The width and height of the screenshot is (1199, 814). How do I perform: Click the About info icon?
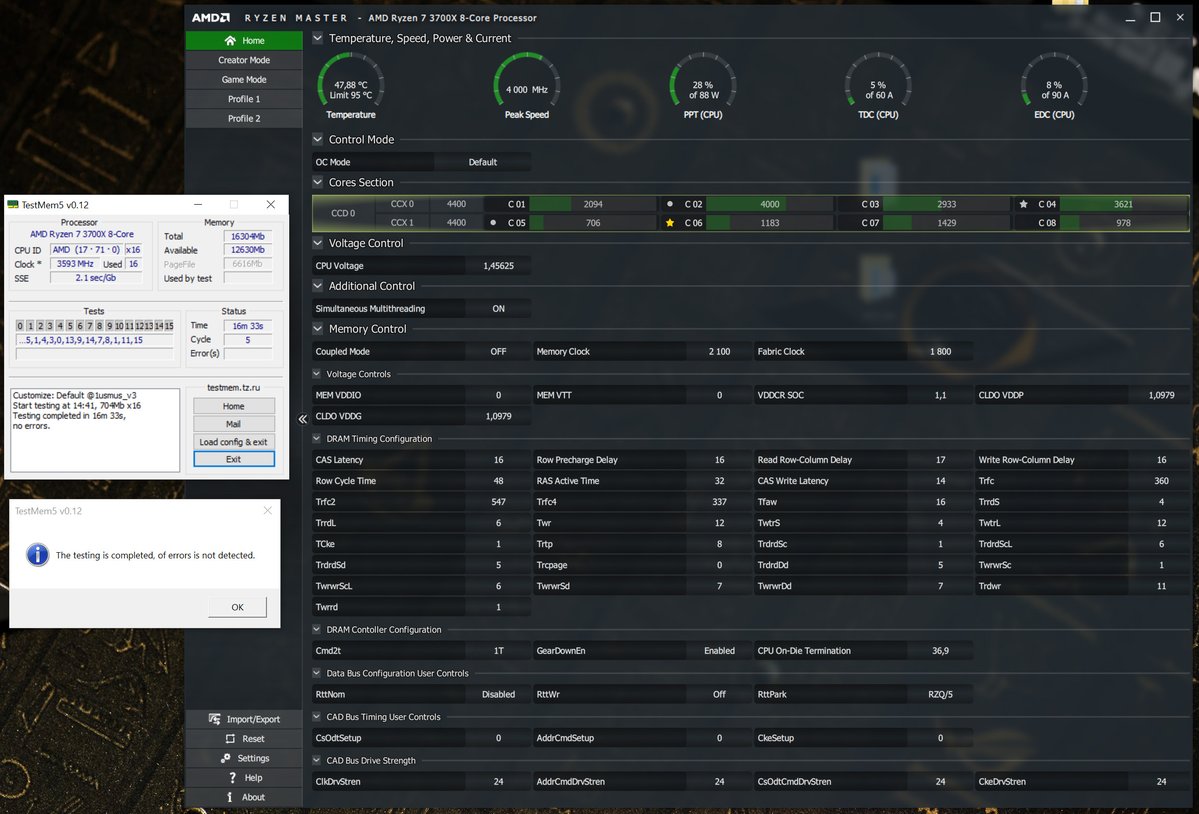[x=229, y=797]
